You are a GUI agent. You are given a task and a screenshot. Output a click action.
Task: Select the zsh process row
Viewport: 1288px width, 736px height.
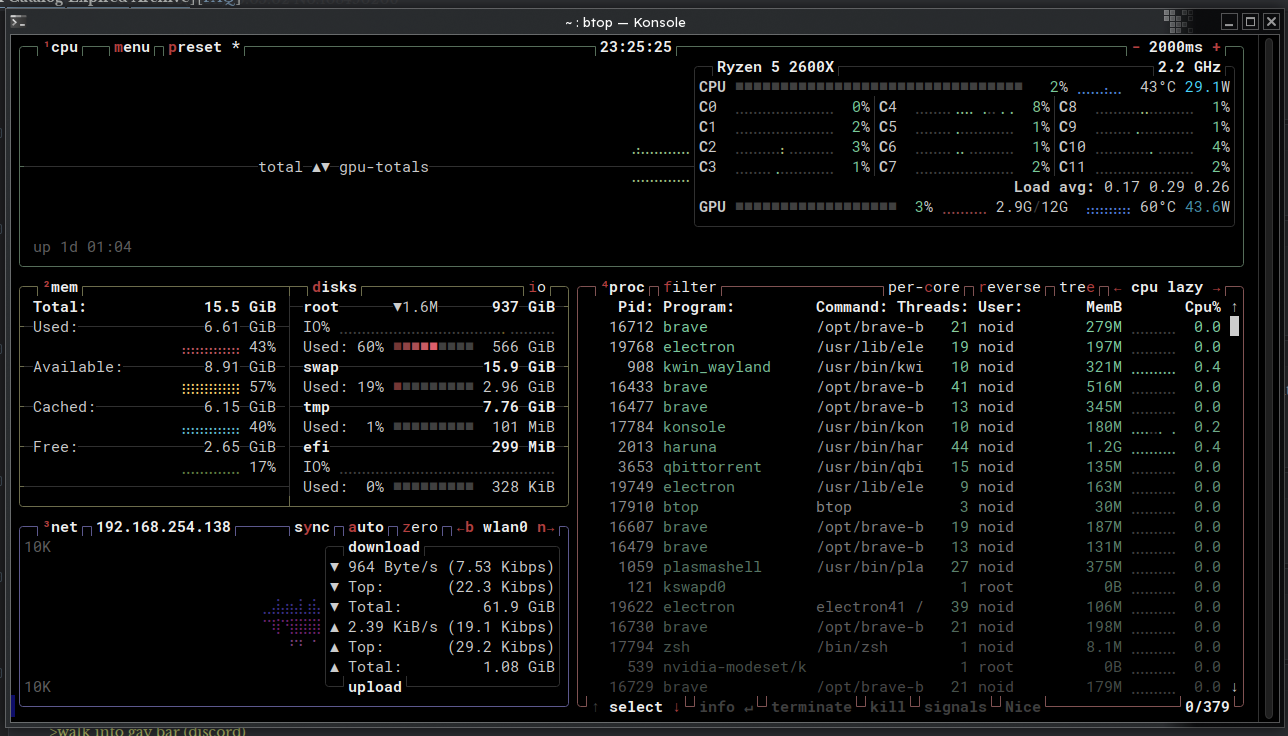(915, 647)
